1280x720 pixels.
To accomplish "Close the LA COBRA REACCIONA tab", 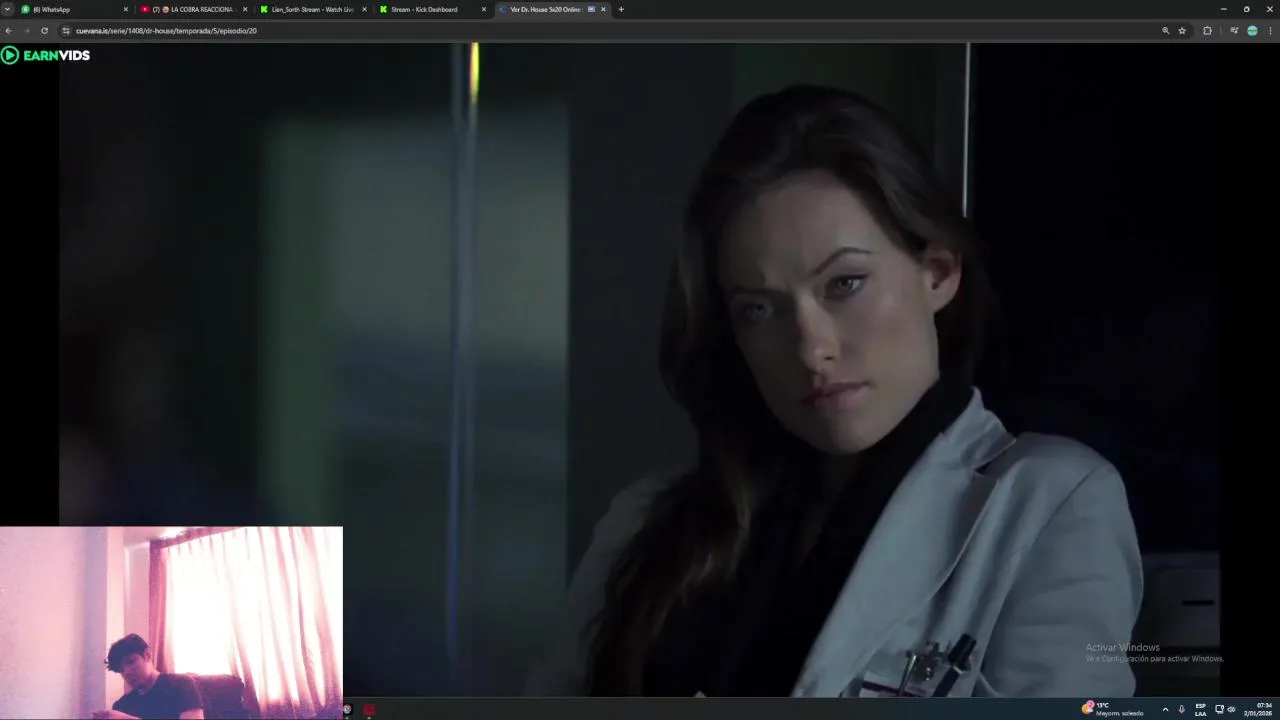I will coord(245,9).
